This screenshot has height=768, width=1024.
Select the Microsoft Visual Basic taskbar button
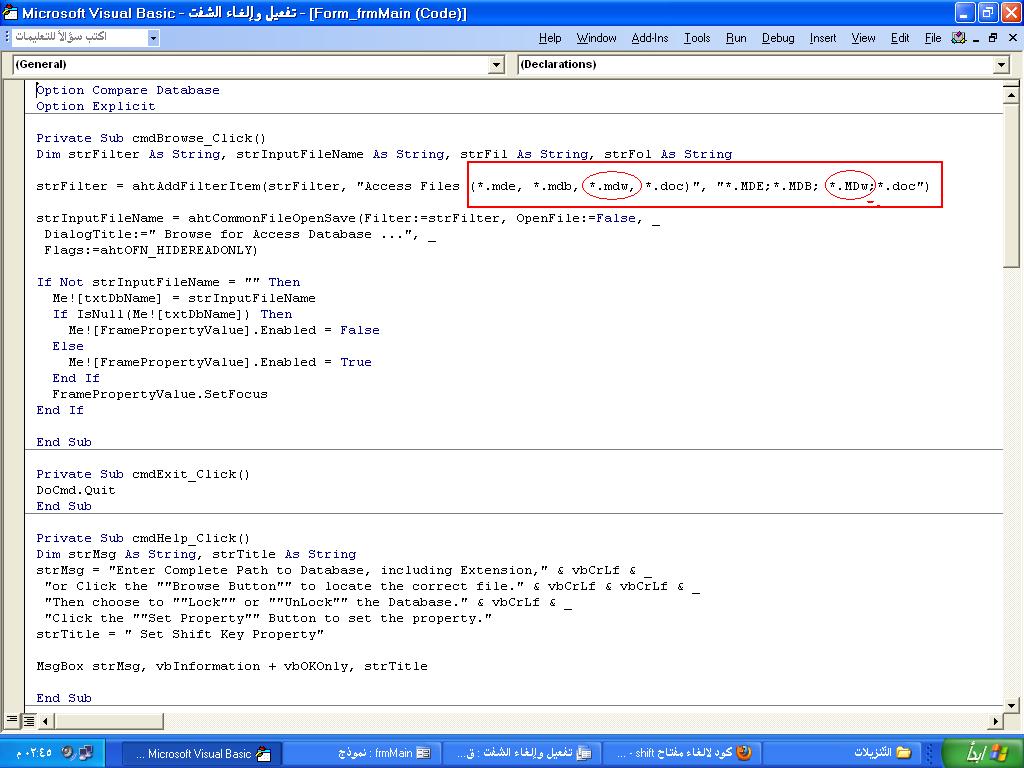tap(202, 753)
